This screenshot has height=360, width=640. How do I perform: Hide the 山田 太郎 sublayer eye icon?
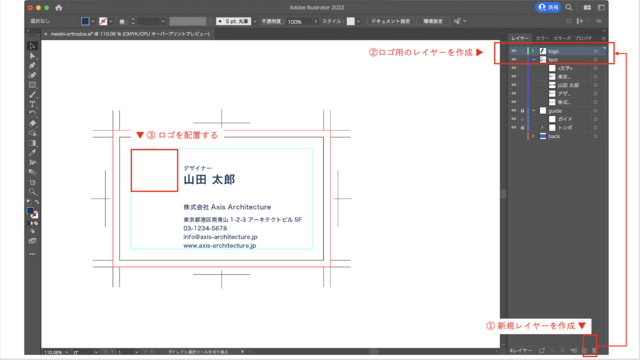(514, 85)
